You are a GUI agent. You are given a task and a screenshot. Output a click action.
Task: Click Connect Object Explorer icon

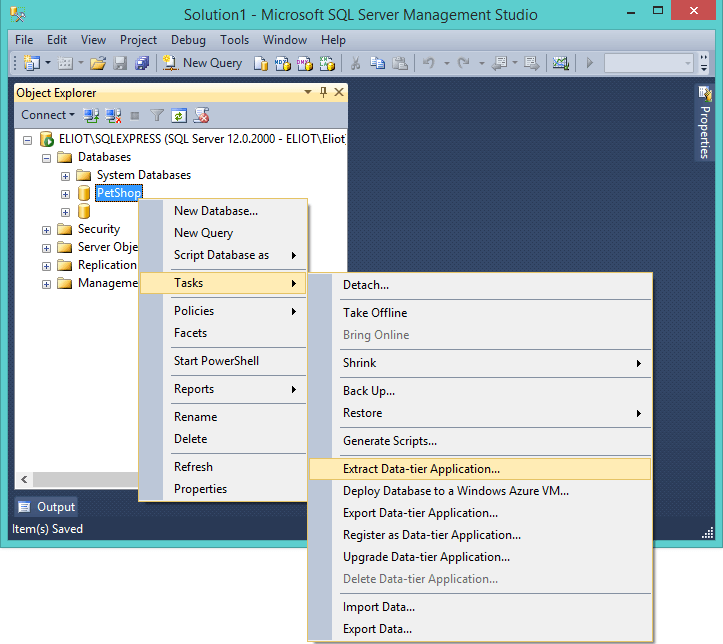tap(91, 115)
